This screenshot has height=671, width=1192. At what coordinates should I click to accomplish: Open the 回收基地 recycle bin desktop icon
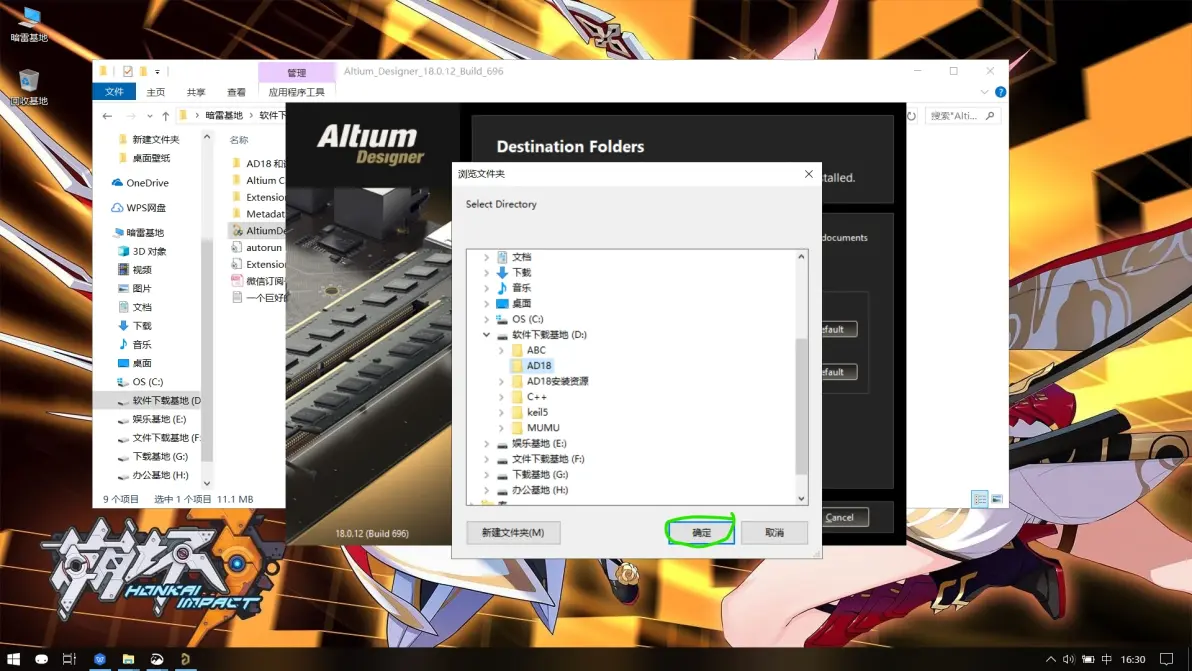pos(29,87)
